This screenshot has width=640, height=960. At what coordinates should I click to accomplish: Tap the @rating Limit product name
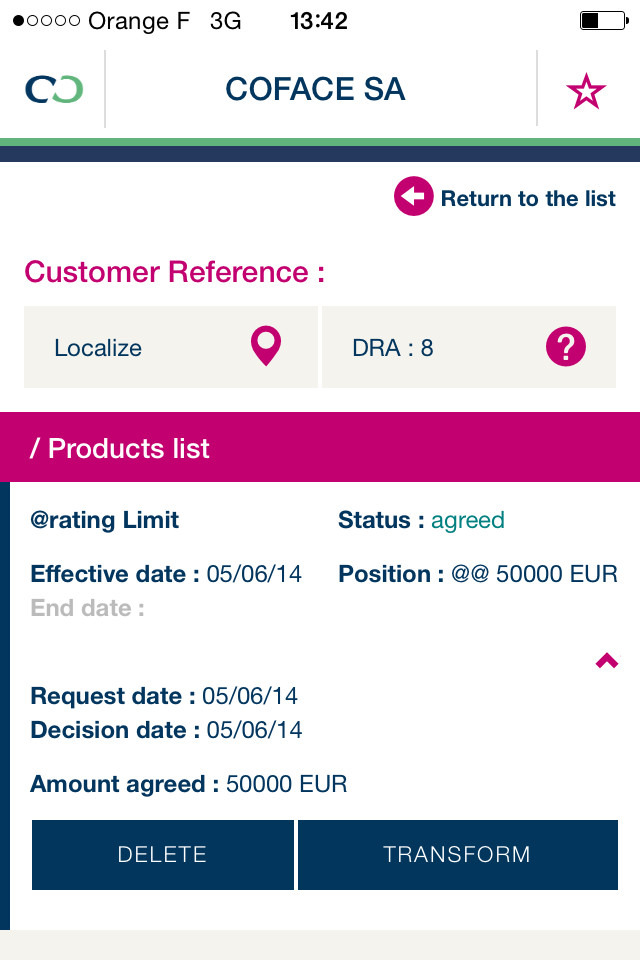[105, 520]
